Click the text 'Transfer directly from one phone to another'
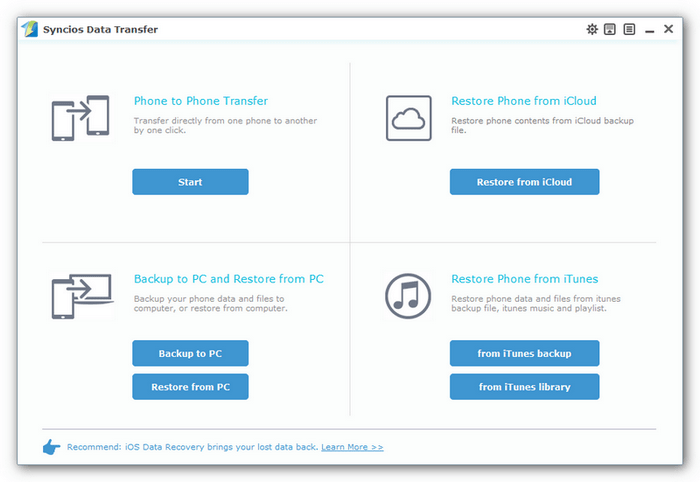This screenshot has height=482, width=700. 225,120
